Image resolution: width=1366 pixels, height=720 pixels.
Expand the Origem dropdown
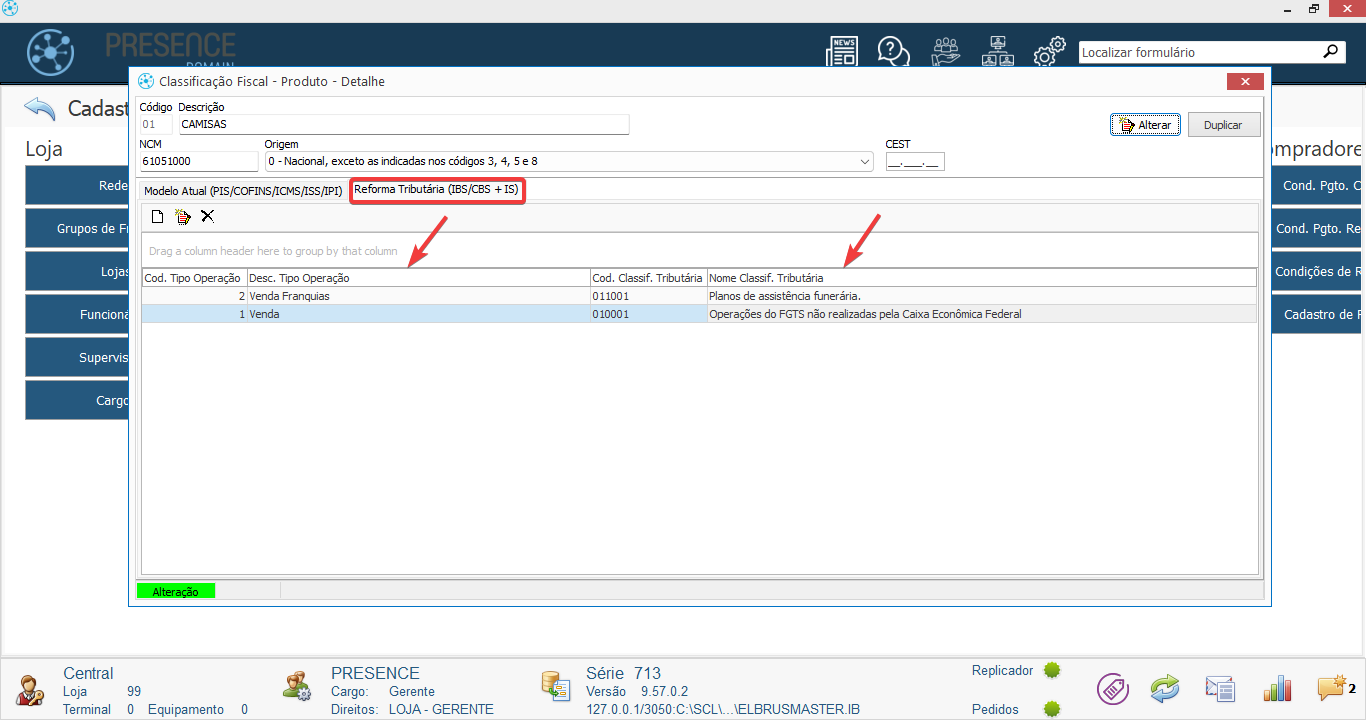(x=864, y=161)
